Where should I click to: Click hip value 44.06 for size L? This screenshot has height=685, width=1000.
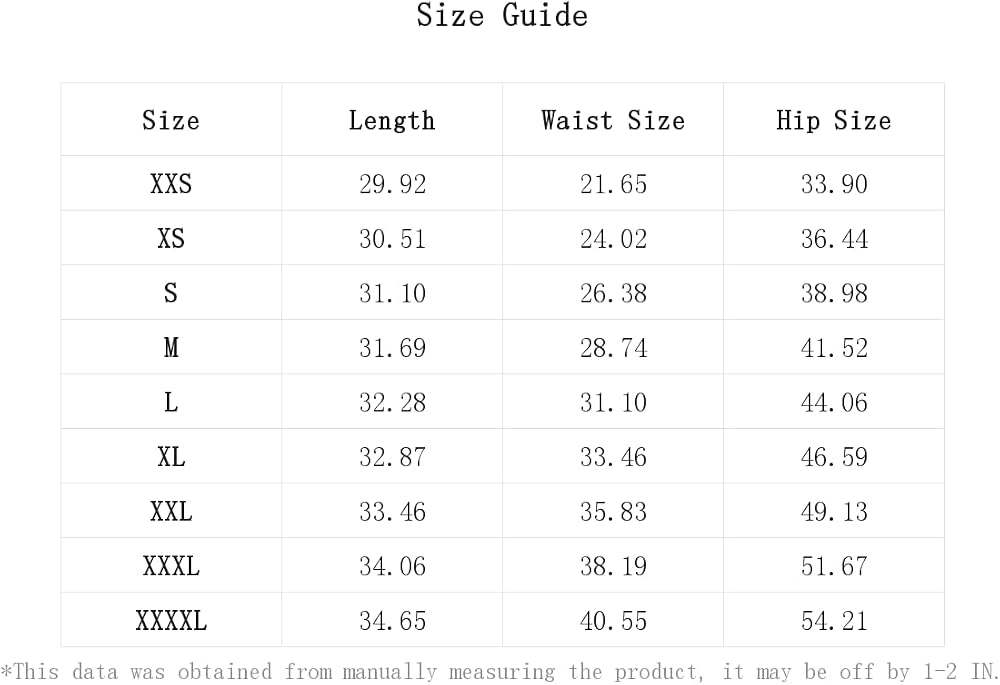(834, 402)
